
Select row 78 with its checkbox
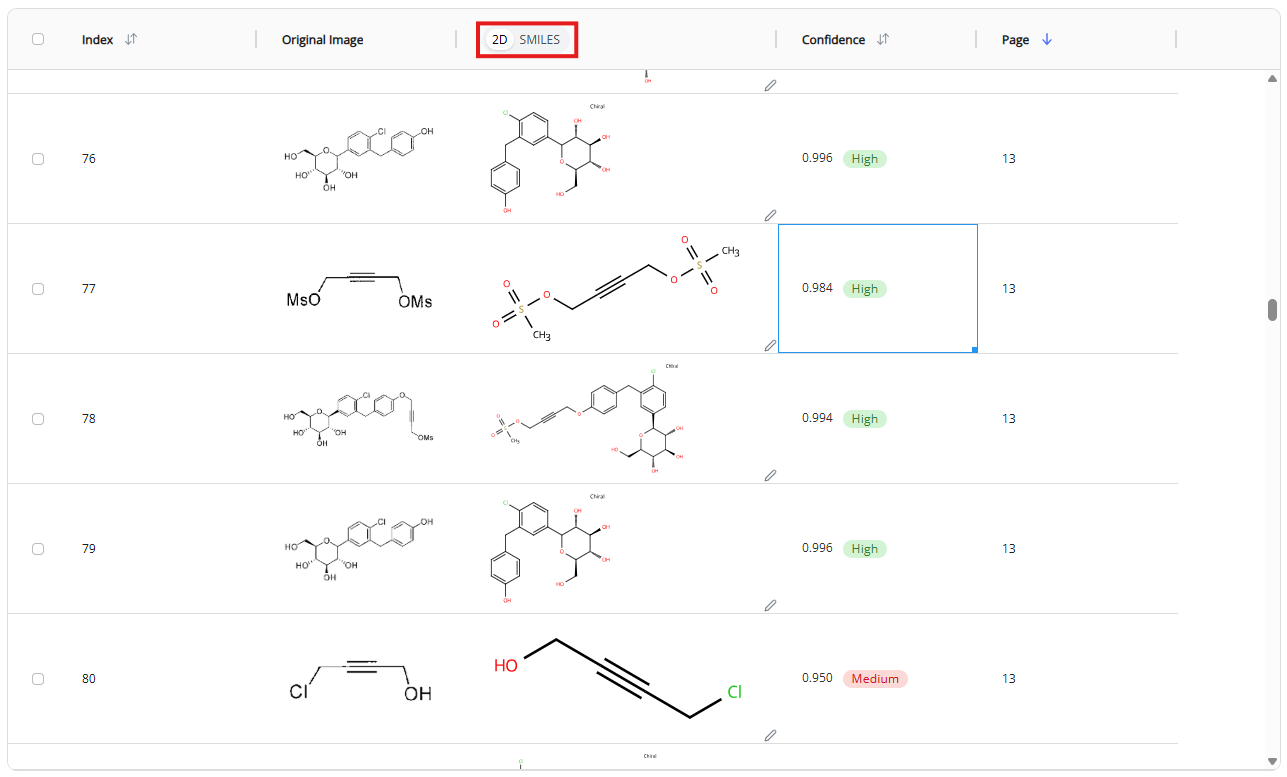tap(38, 419)
